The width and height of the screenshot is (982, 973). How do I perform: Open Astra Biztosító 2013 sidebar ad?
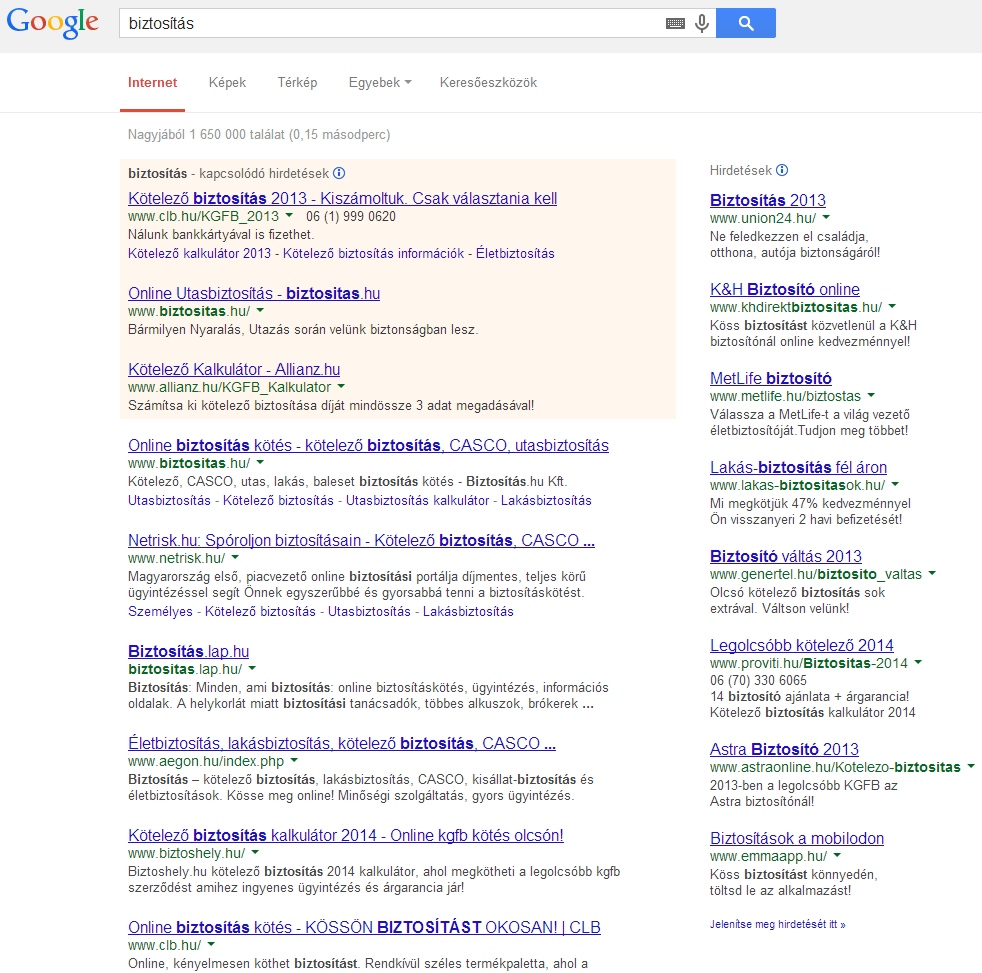pos(784,749)
